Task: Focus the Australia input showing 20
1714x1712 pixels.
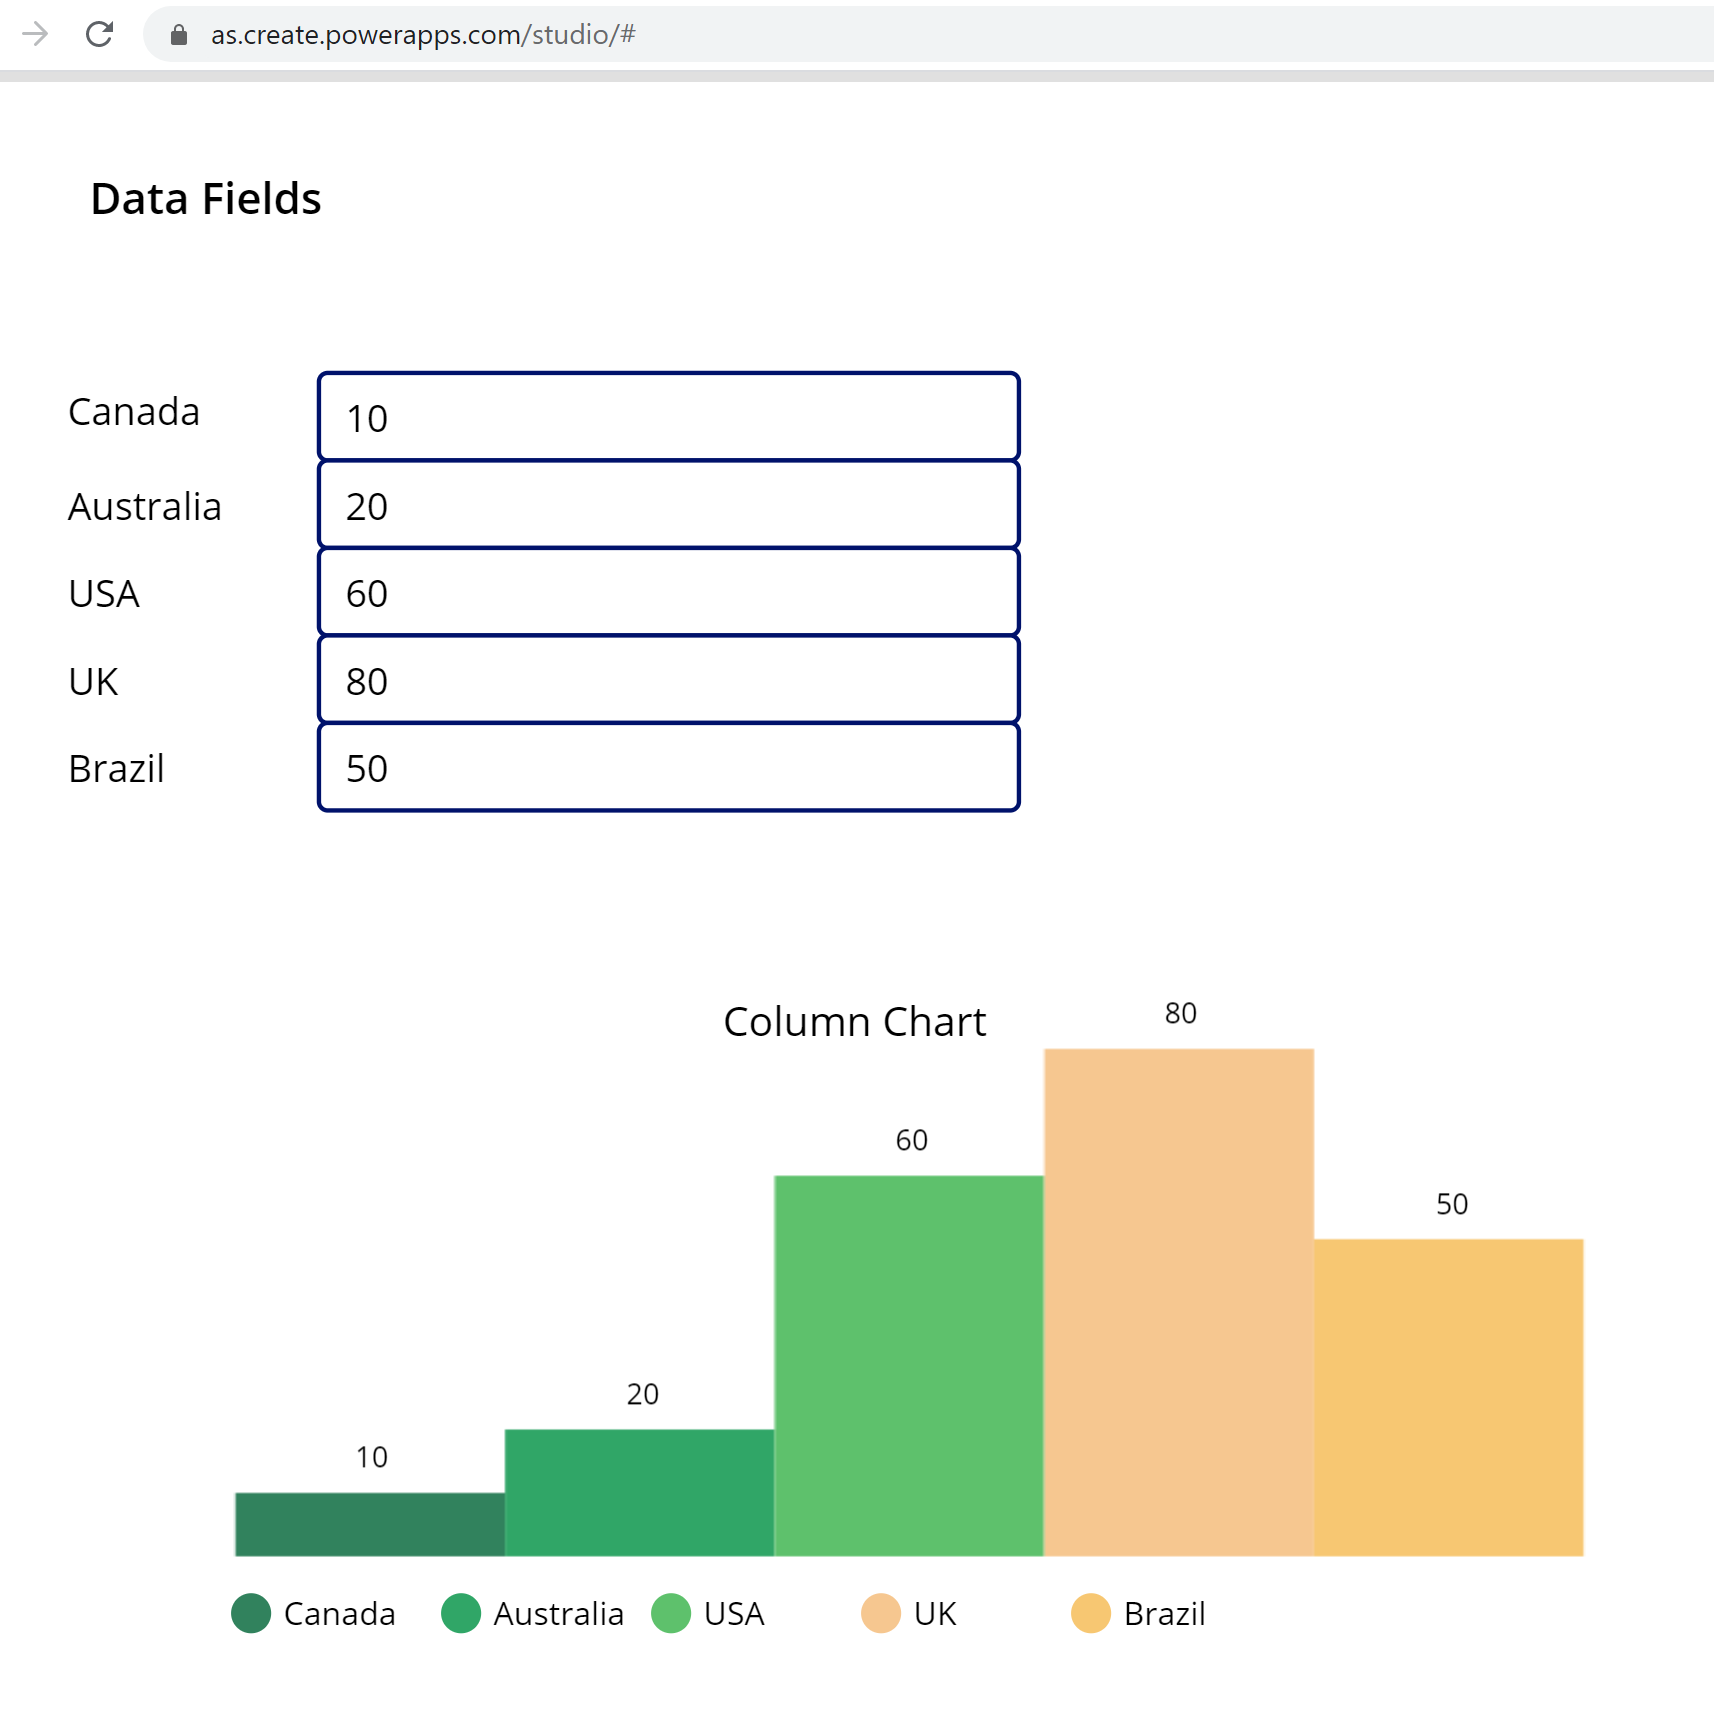Action: click(668, 505)
